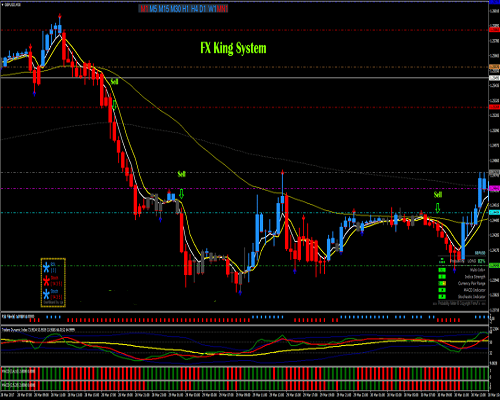Open the MN1 monthly timeframe

click(222, 9)
